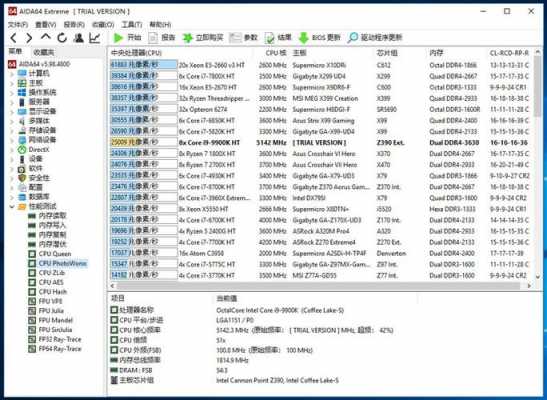547x400 pixels.
Task: Select the 内存复制 memory copy benchmark
Action: [47, 235]
